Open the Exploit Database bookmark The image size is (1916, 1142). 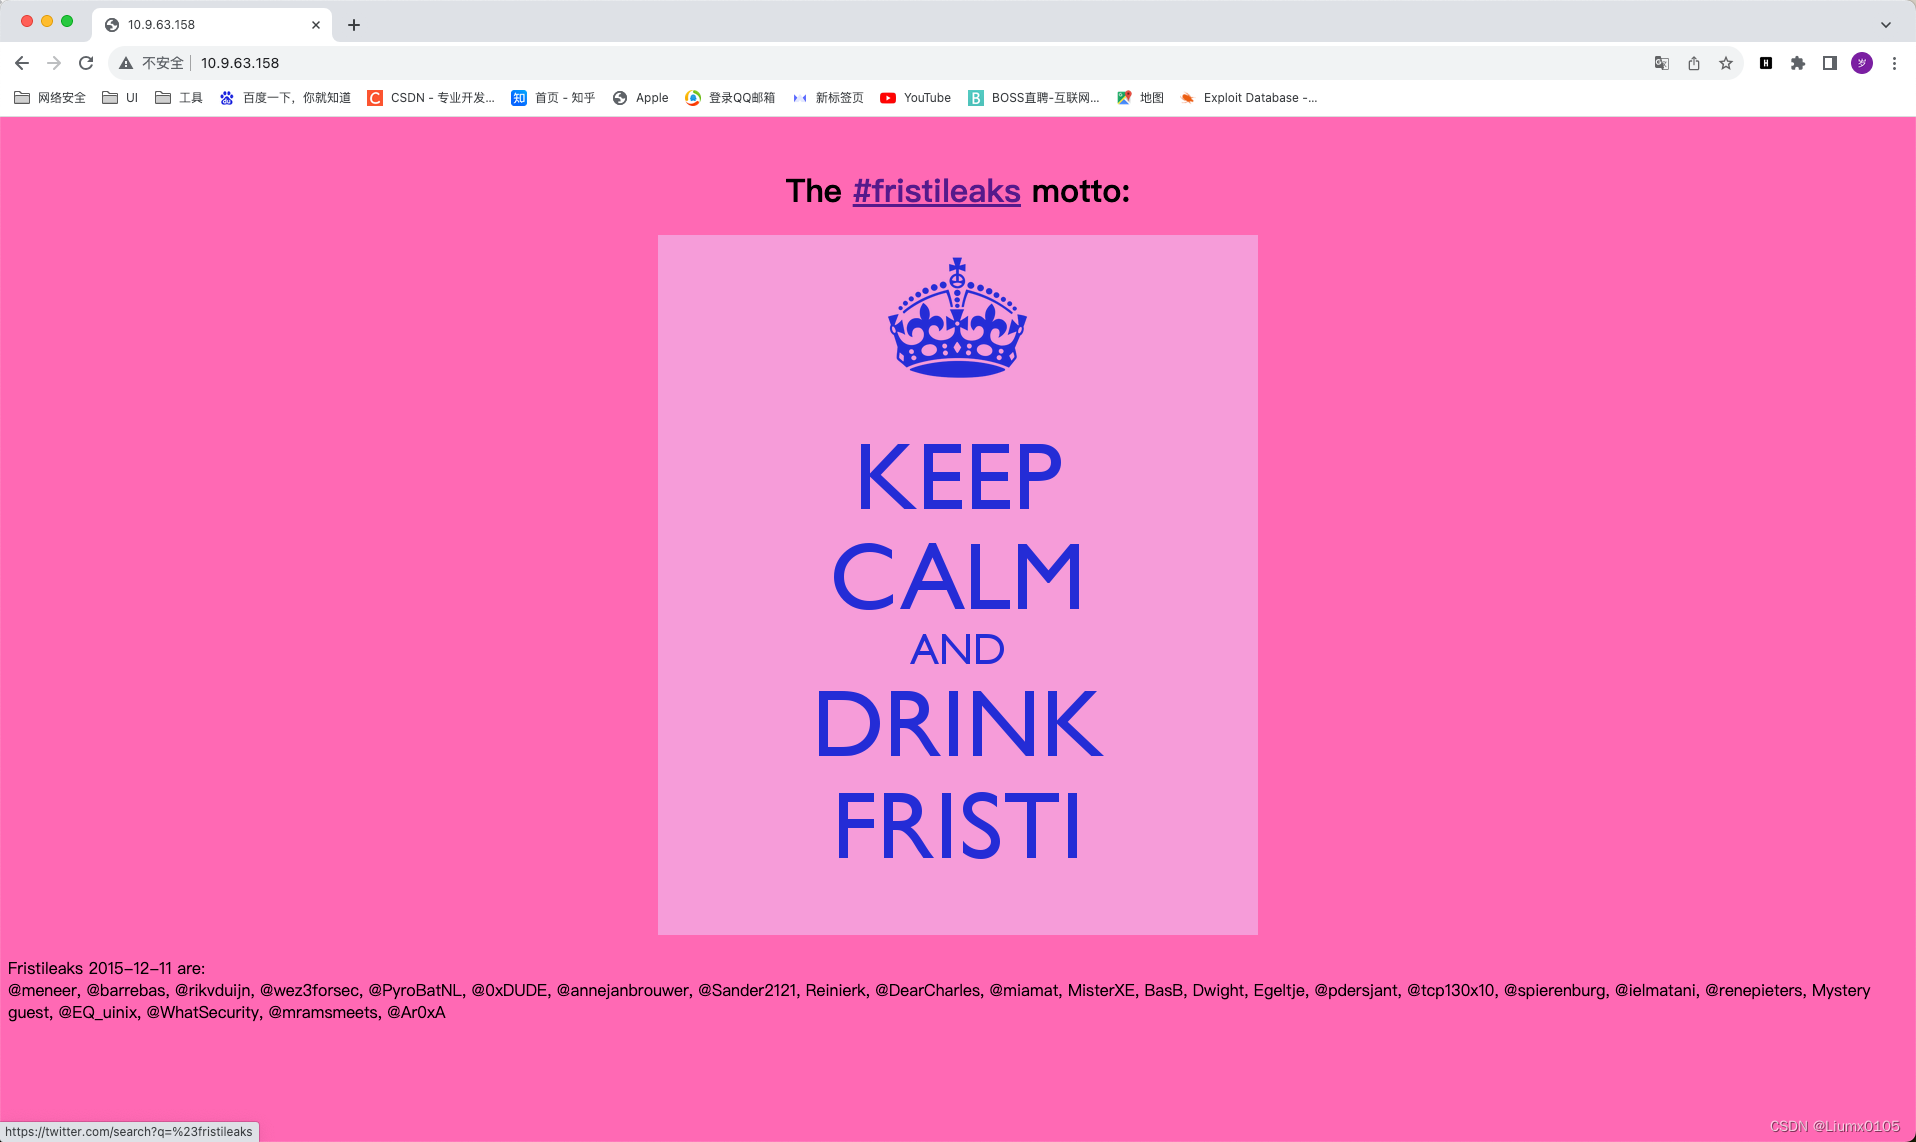(x=1249, y=98)
